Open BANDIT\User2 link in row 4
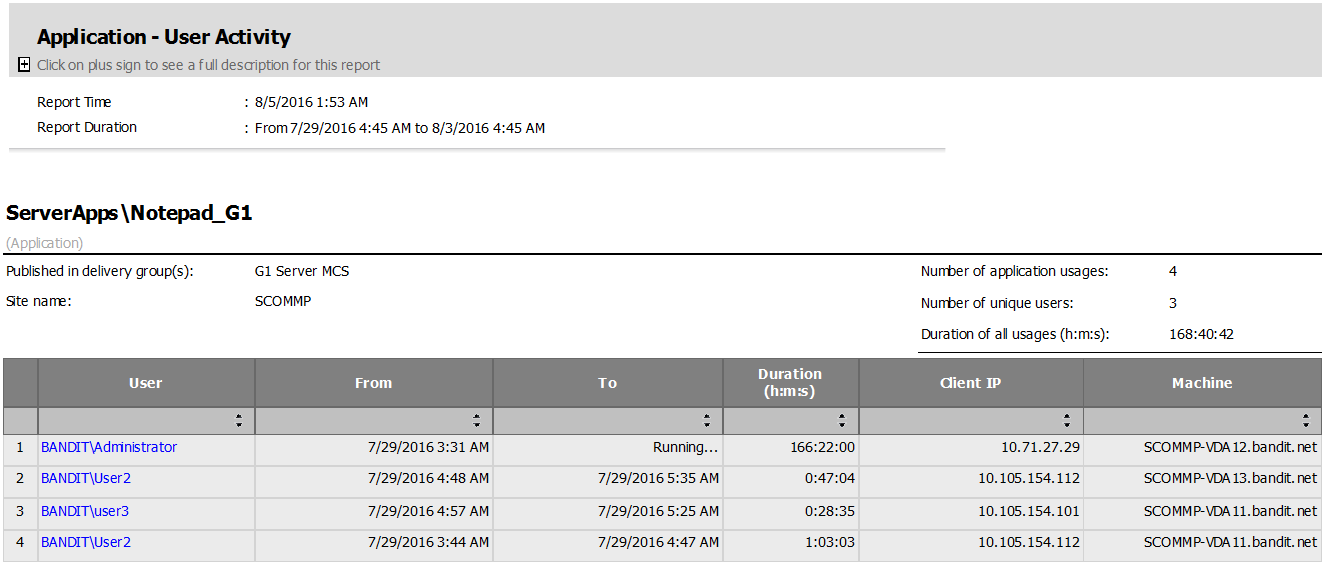The width and height of the screenshot is (1325, 565). [x=86, y=543]
